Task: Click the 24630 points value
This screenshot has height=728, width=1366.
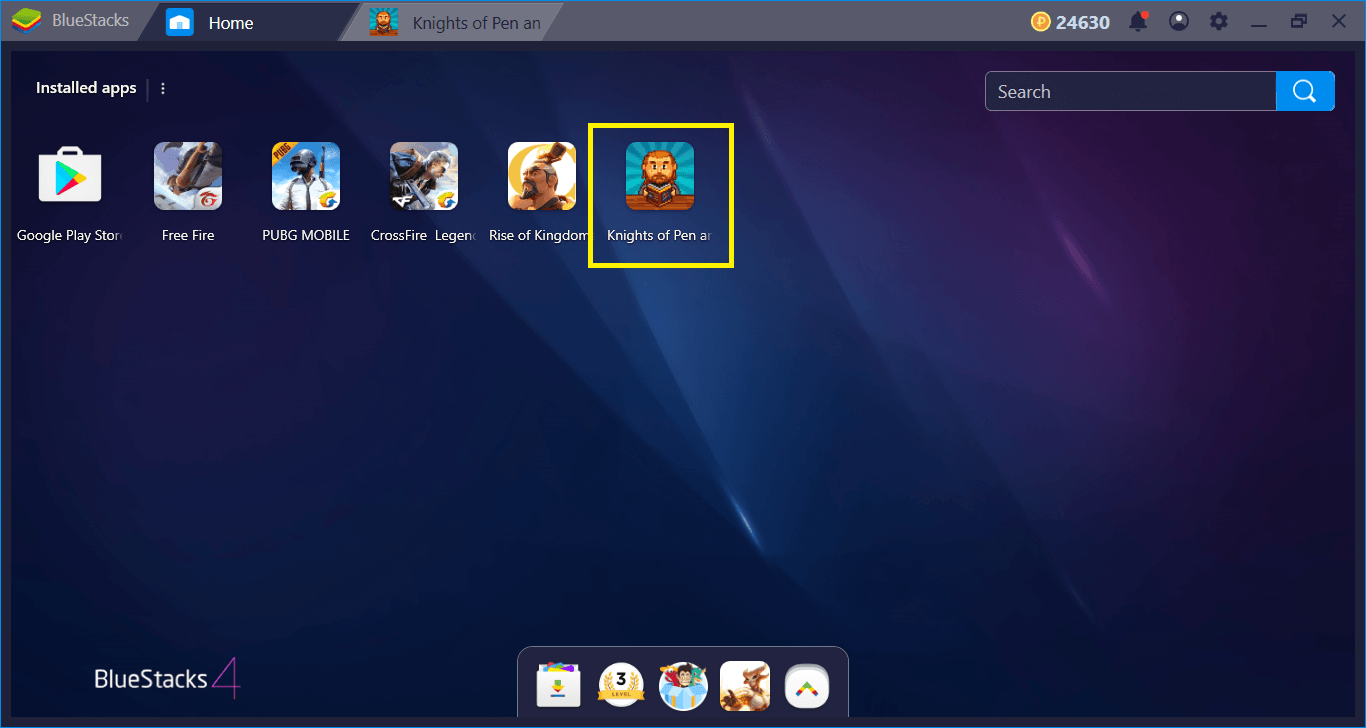Action: (1083, 22)
